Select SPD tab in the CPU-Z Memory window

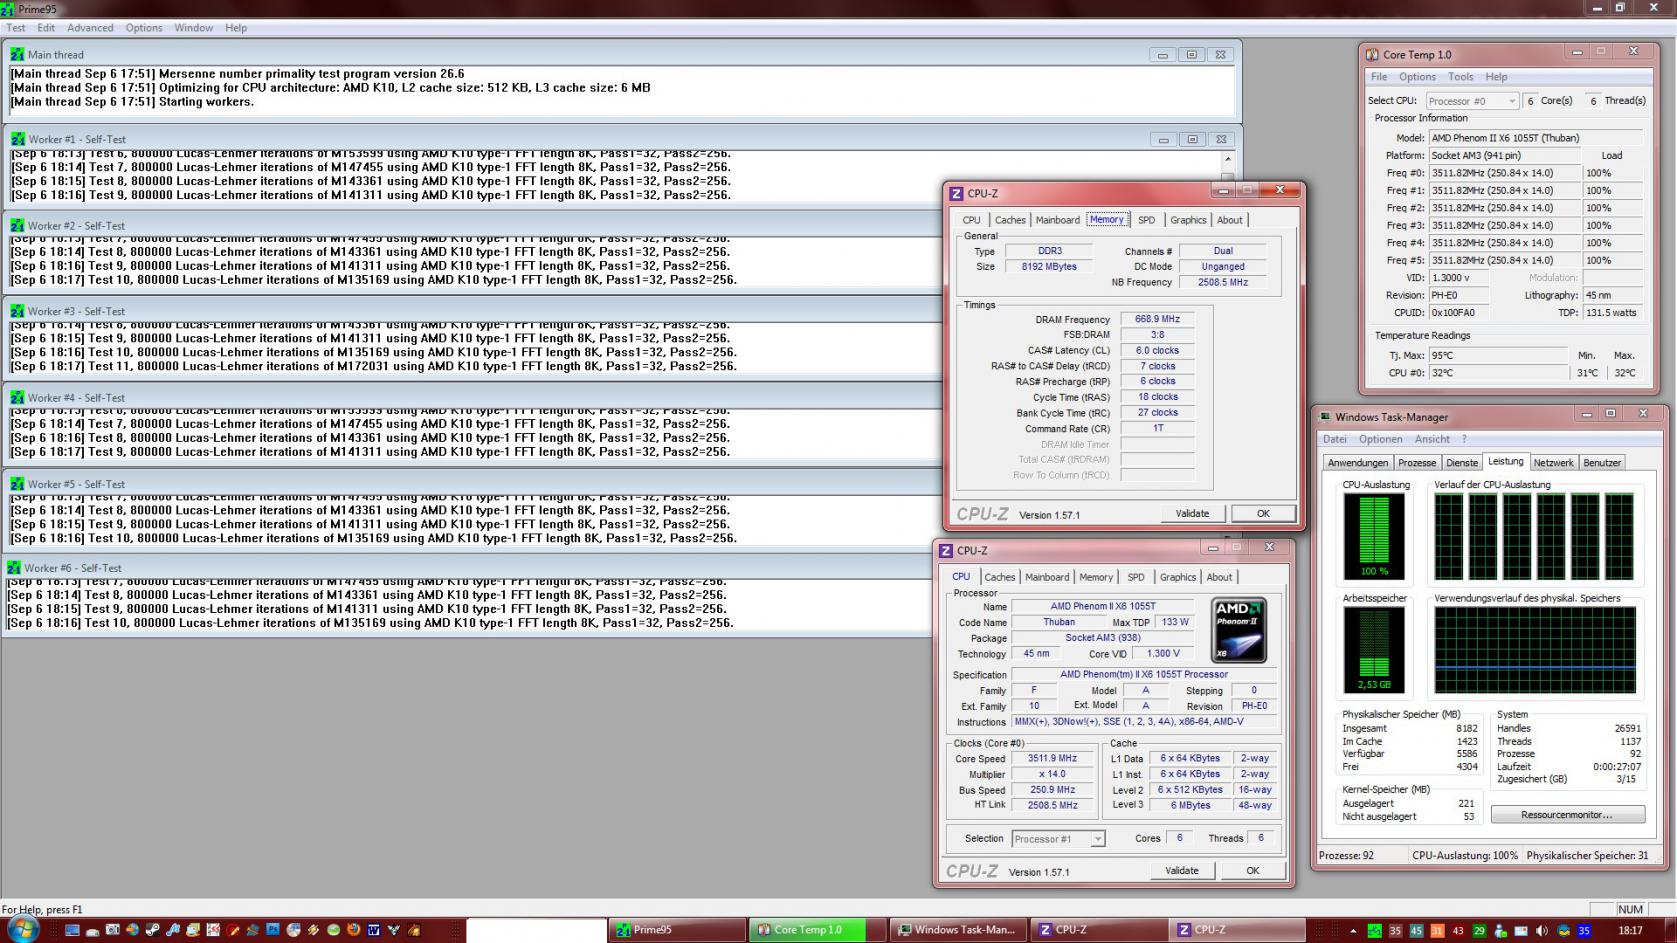click(x=1146, y=220)
